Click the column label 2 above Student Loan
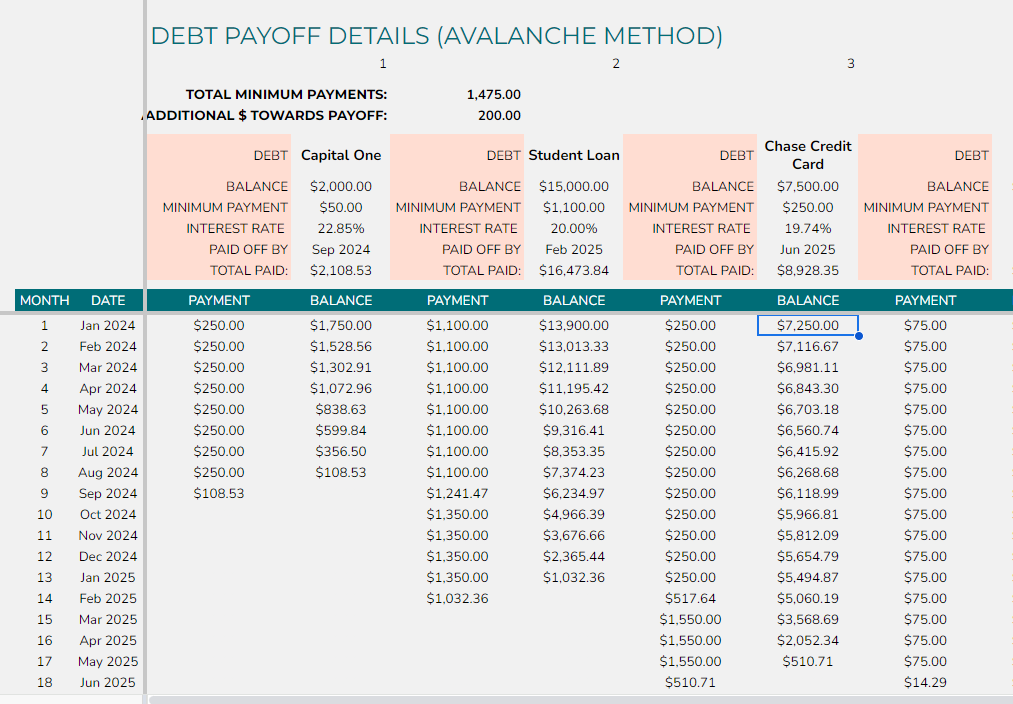This screenshot has width=1013, height=704. coord(616,62)
